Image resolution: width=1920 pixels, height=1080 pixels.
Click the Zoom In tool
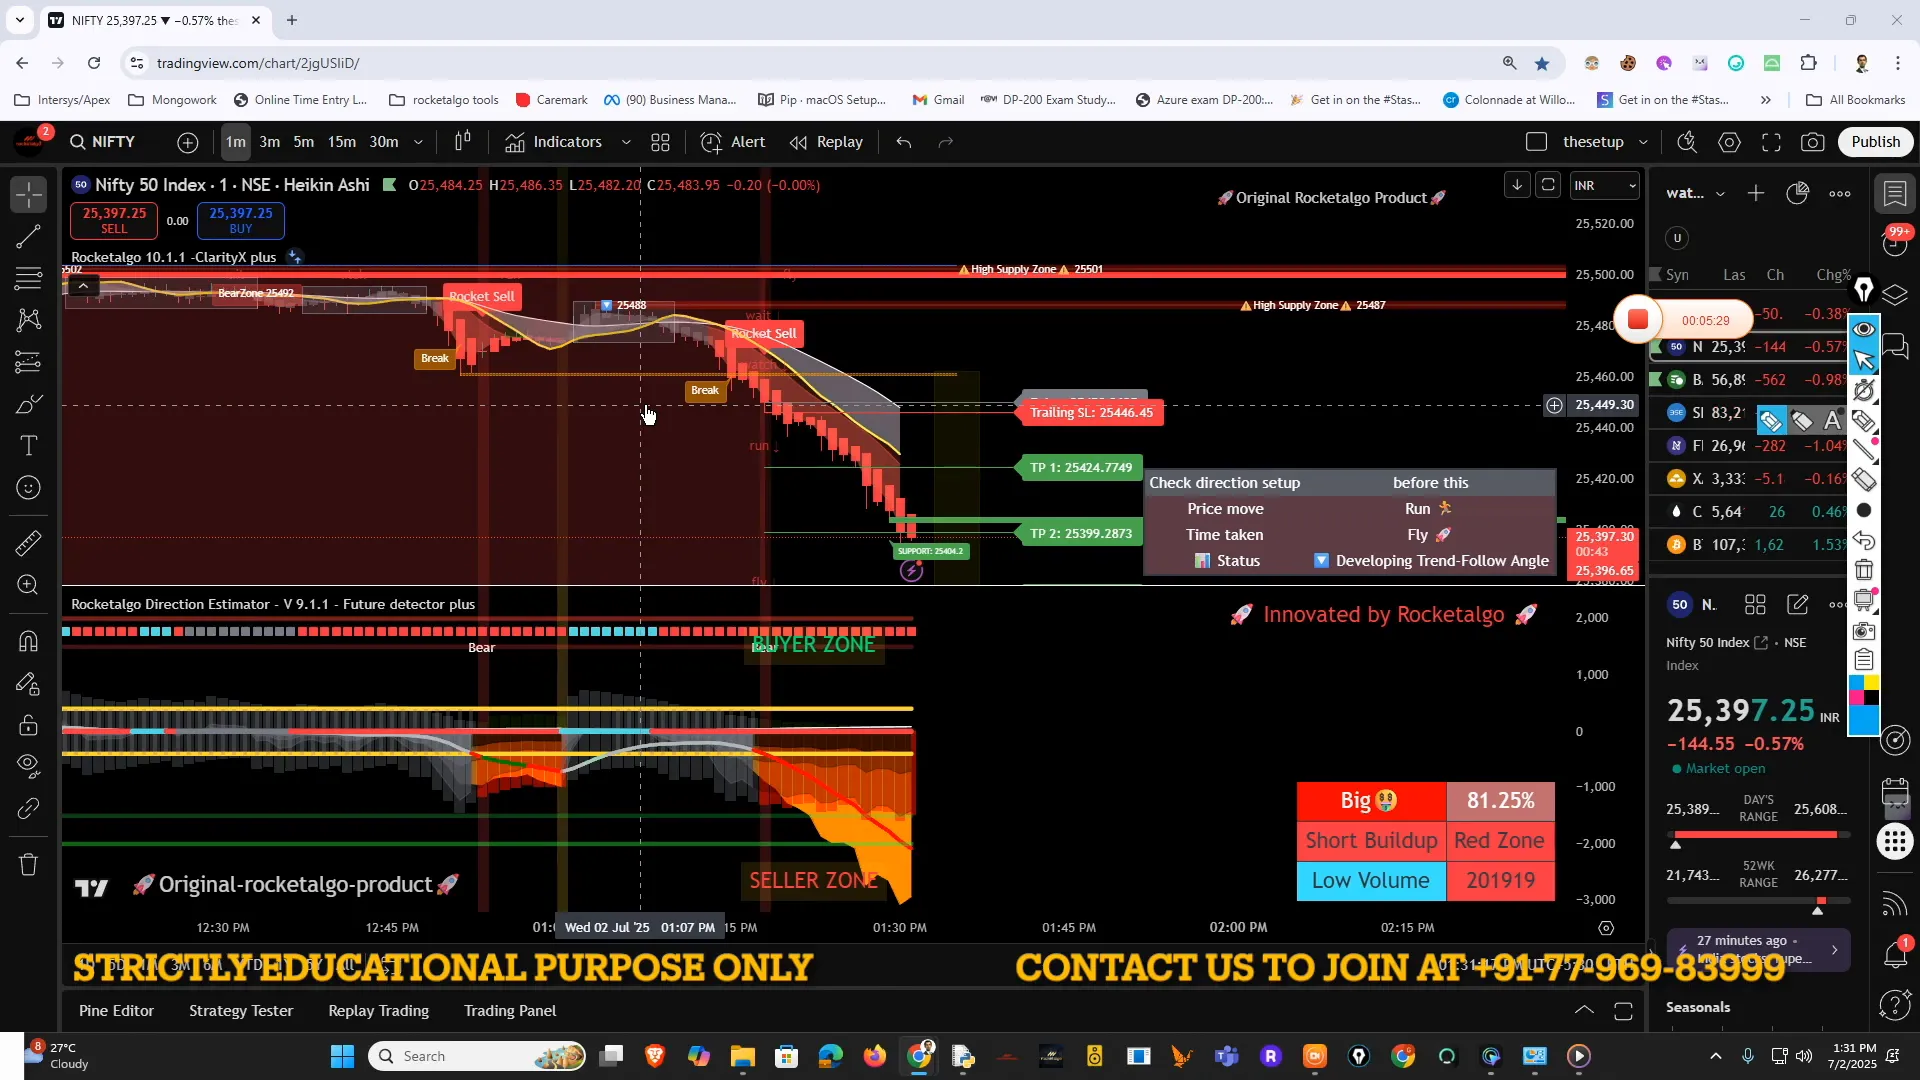29,585
